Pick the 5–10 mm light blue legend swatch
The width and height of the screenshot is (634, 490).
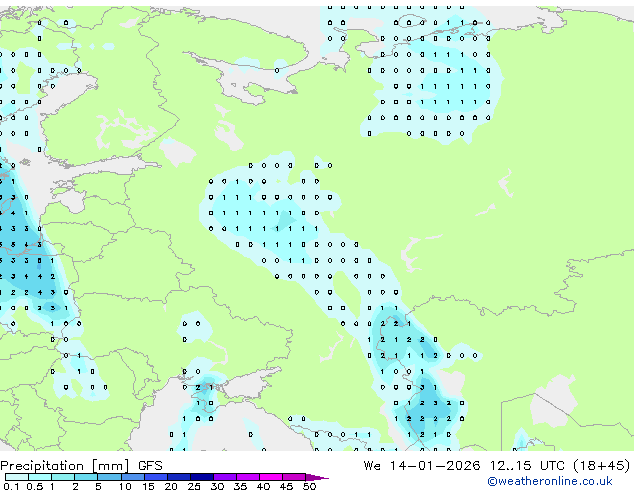(109, 477)
